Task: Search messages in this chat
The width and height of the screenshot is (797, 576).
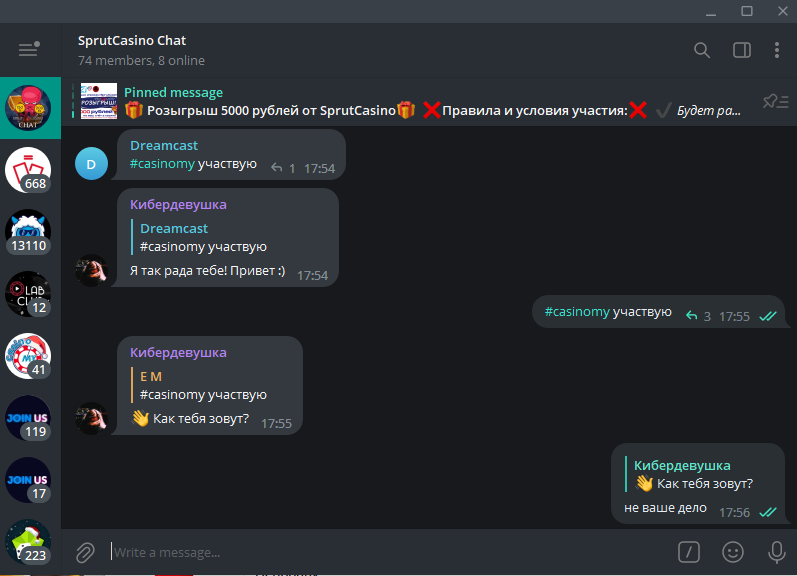Action: [702, 50]
